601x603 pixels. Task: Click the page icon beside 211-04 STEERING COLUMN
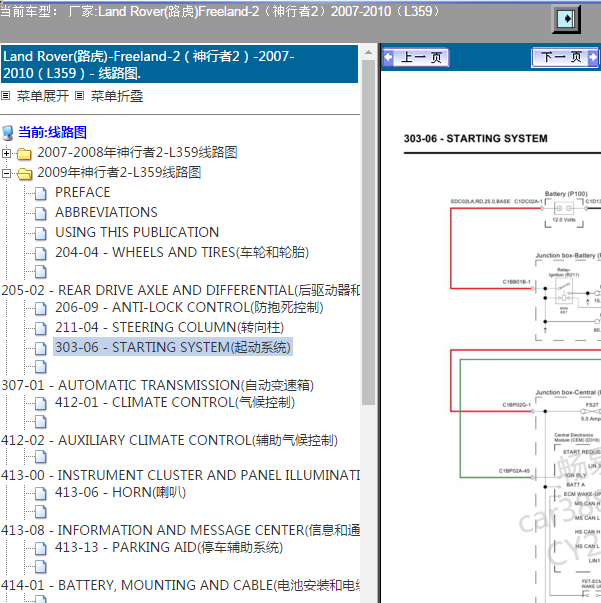(40, 329)
